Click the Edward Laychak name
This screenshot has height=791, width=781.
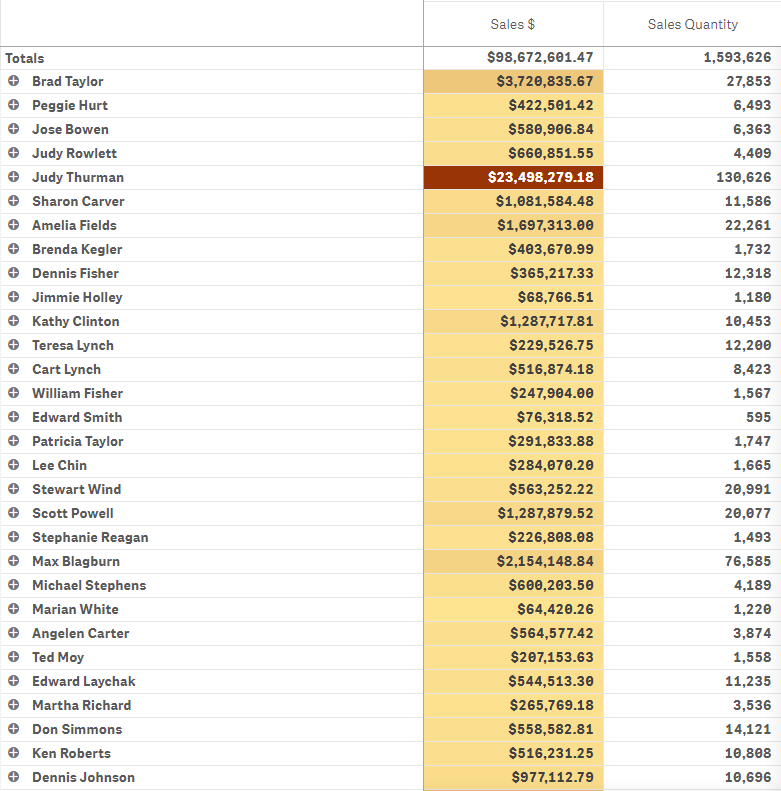point(84,682)
